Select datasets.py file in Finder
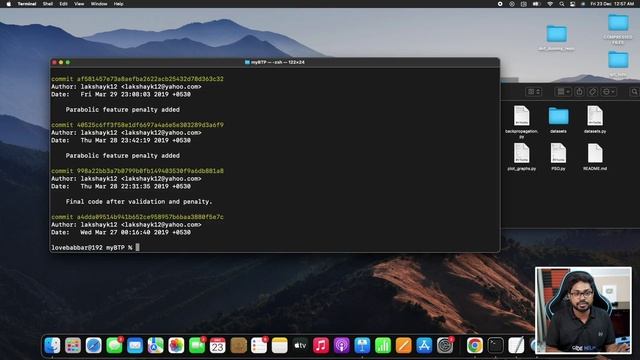The width and height of the screenshot is (640, 360). point(595,119)
